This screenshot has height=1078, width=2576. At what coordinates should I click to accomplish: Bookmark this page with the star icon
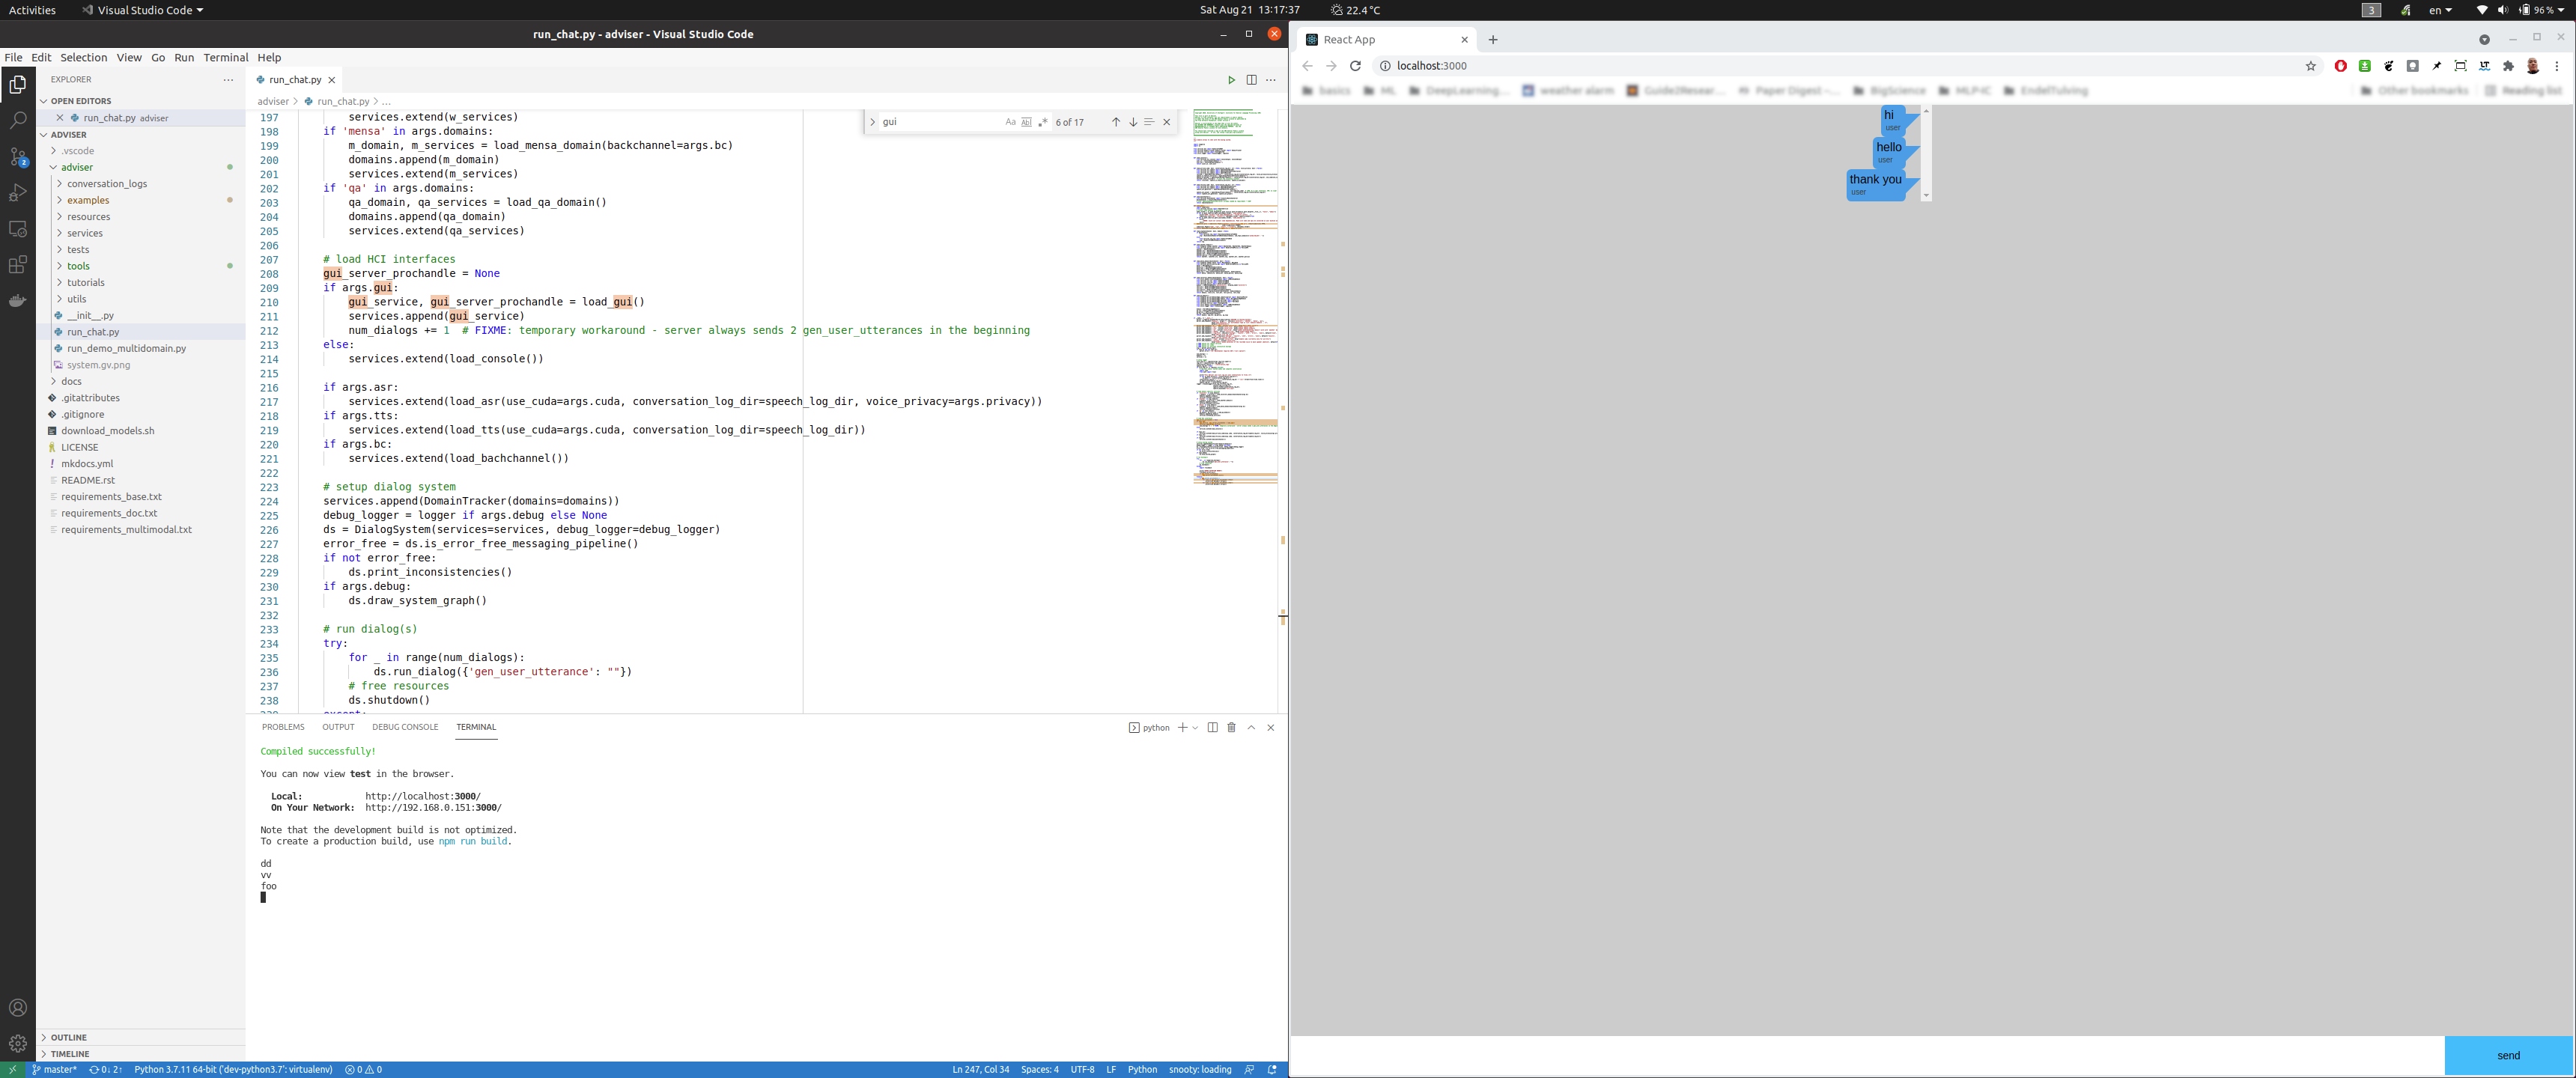[2310, 66]
